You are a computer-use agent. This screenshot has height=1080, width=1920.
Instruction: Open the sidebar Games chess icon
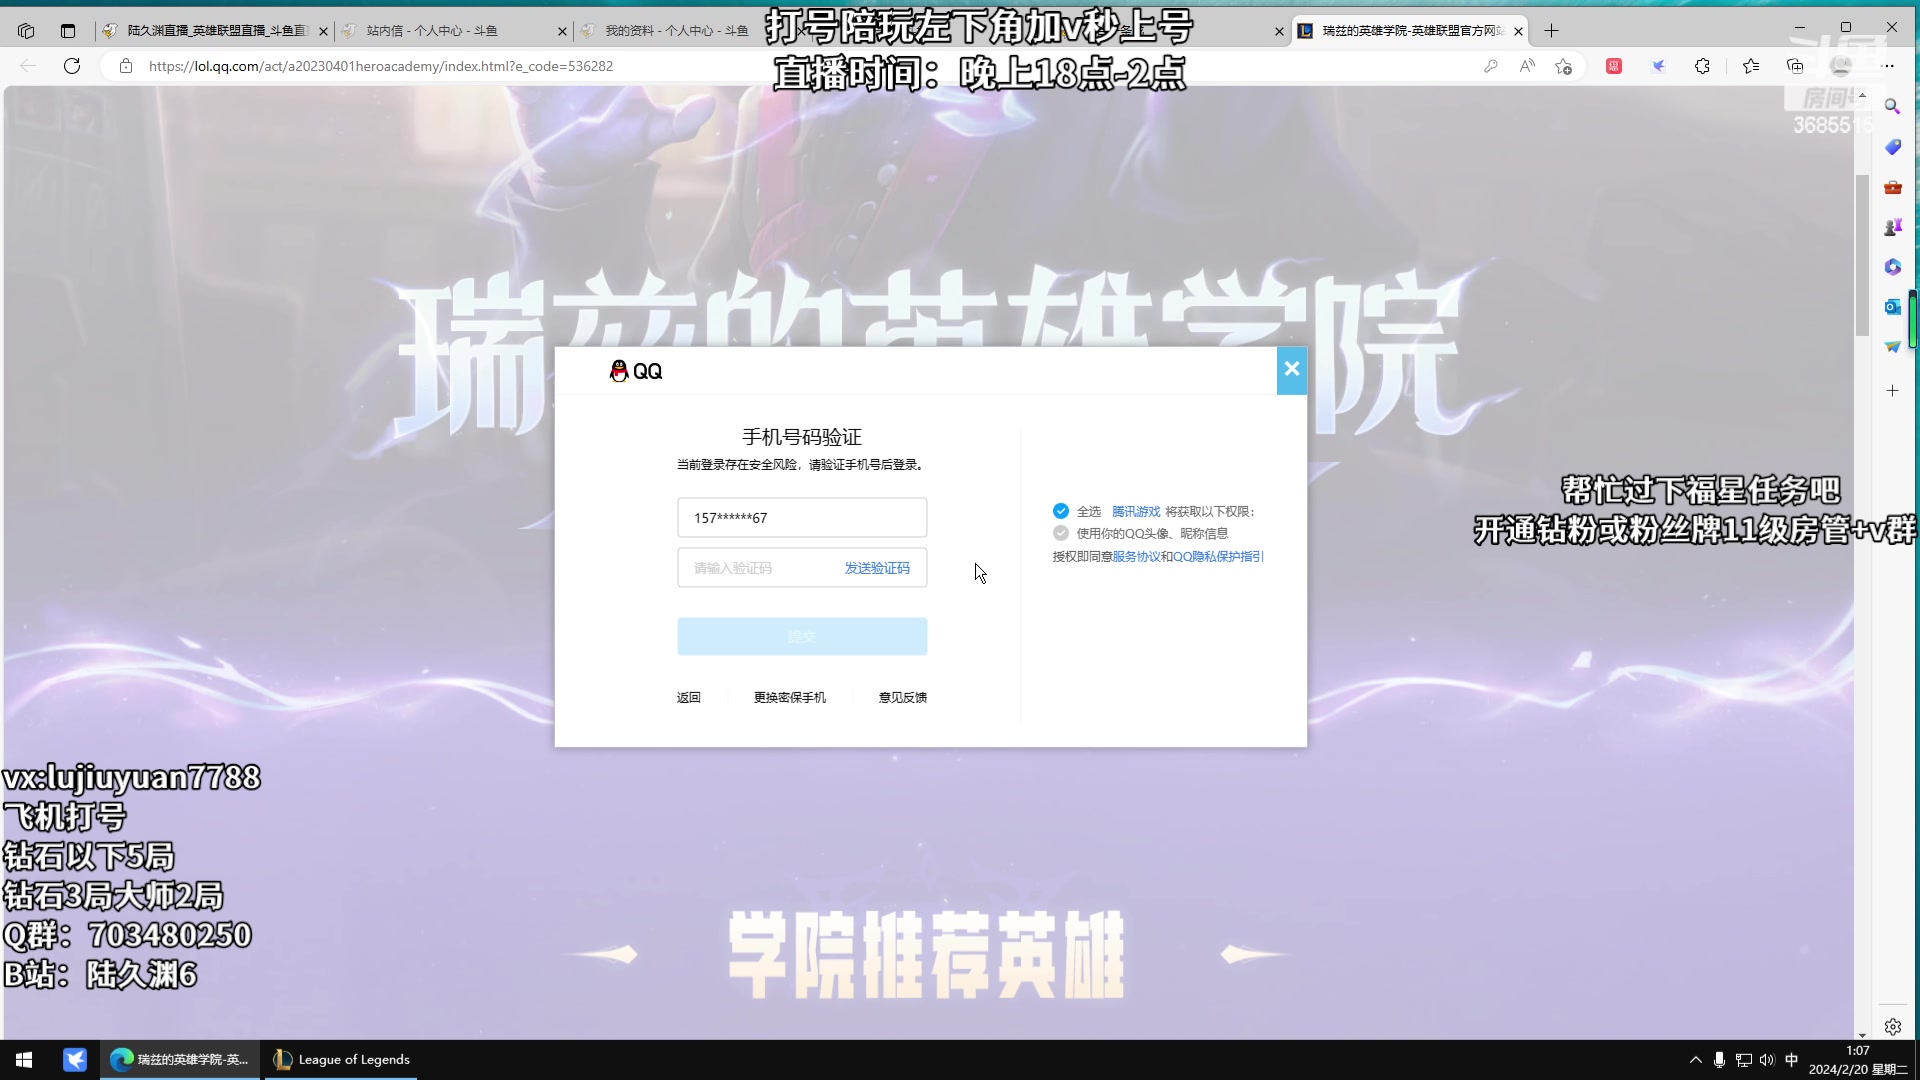[x=1892, y=227]
